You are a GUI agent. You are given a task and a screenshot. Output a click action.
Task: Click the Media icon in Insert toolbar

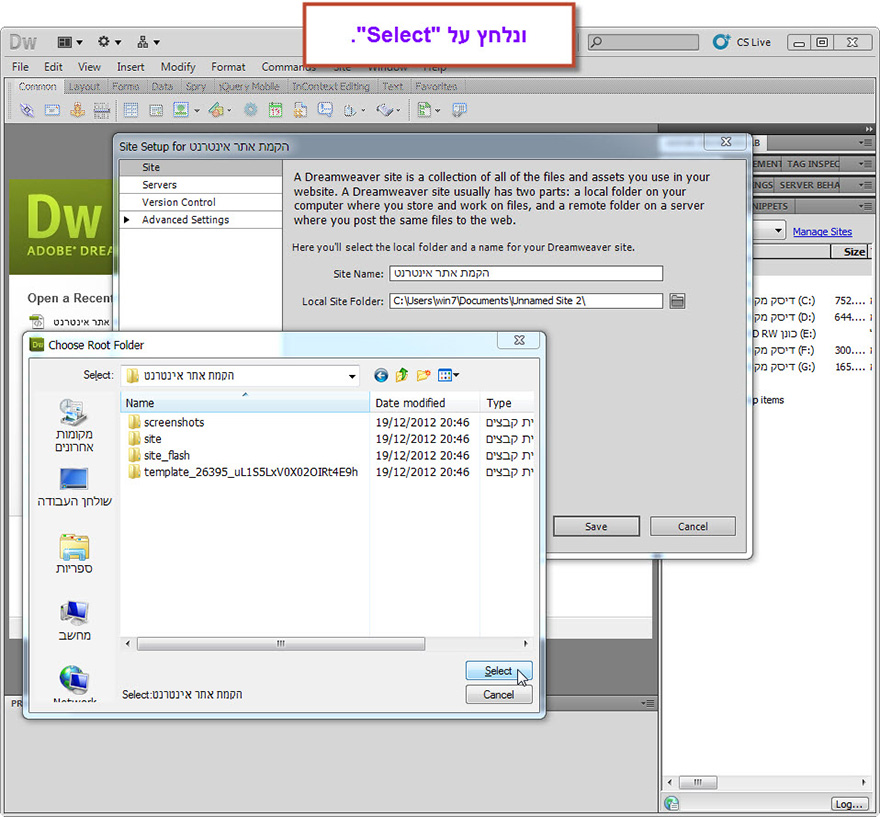click(x=216, y=110)
